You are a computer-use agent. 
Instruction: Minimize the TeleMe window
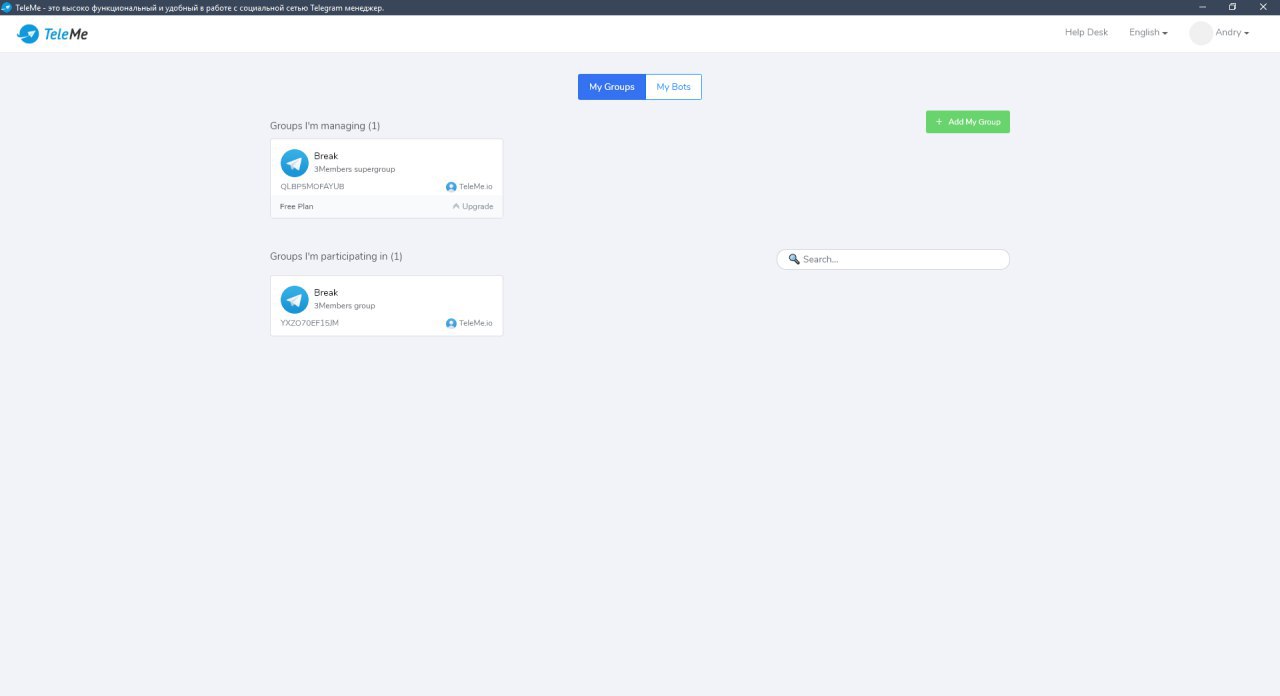[1201, 7]
